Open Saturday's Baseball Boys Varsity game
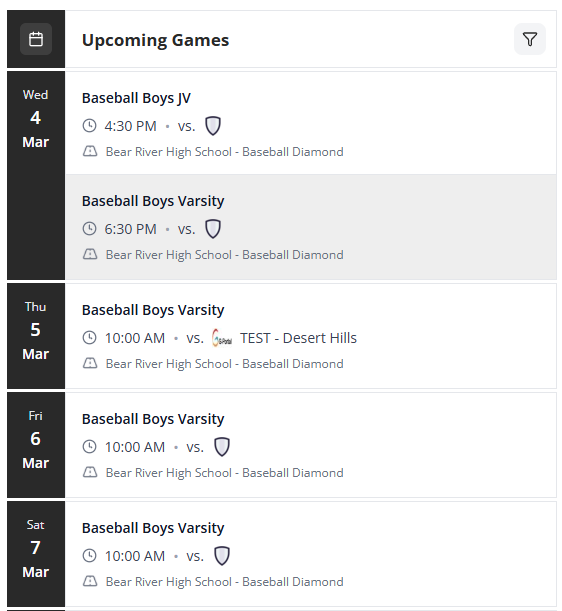Viewport: 562px width, 611px height. 311,554
